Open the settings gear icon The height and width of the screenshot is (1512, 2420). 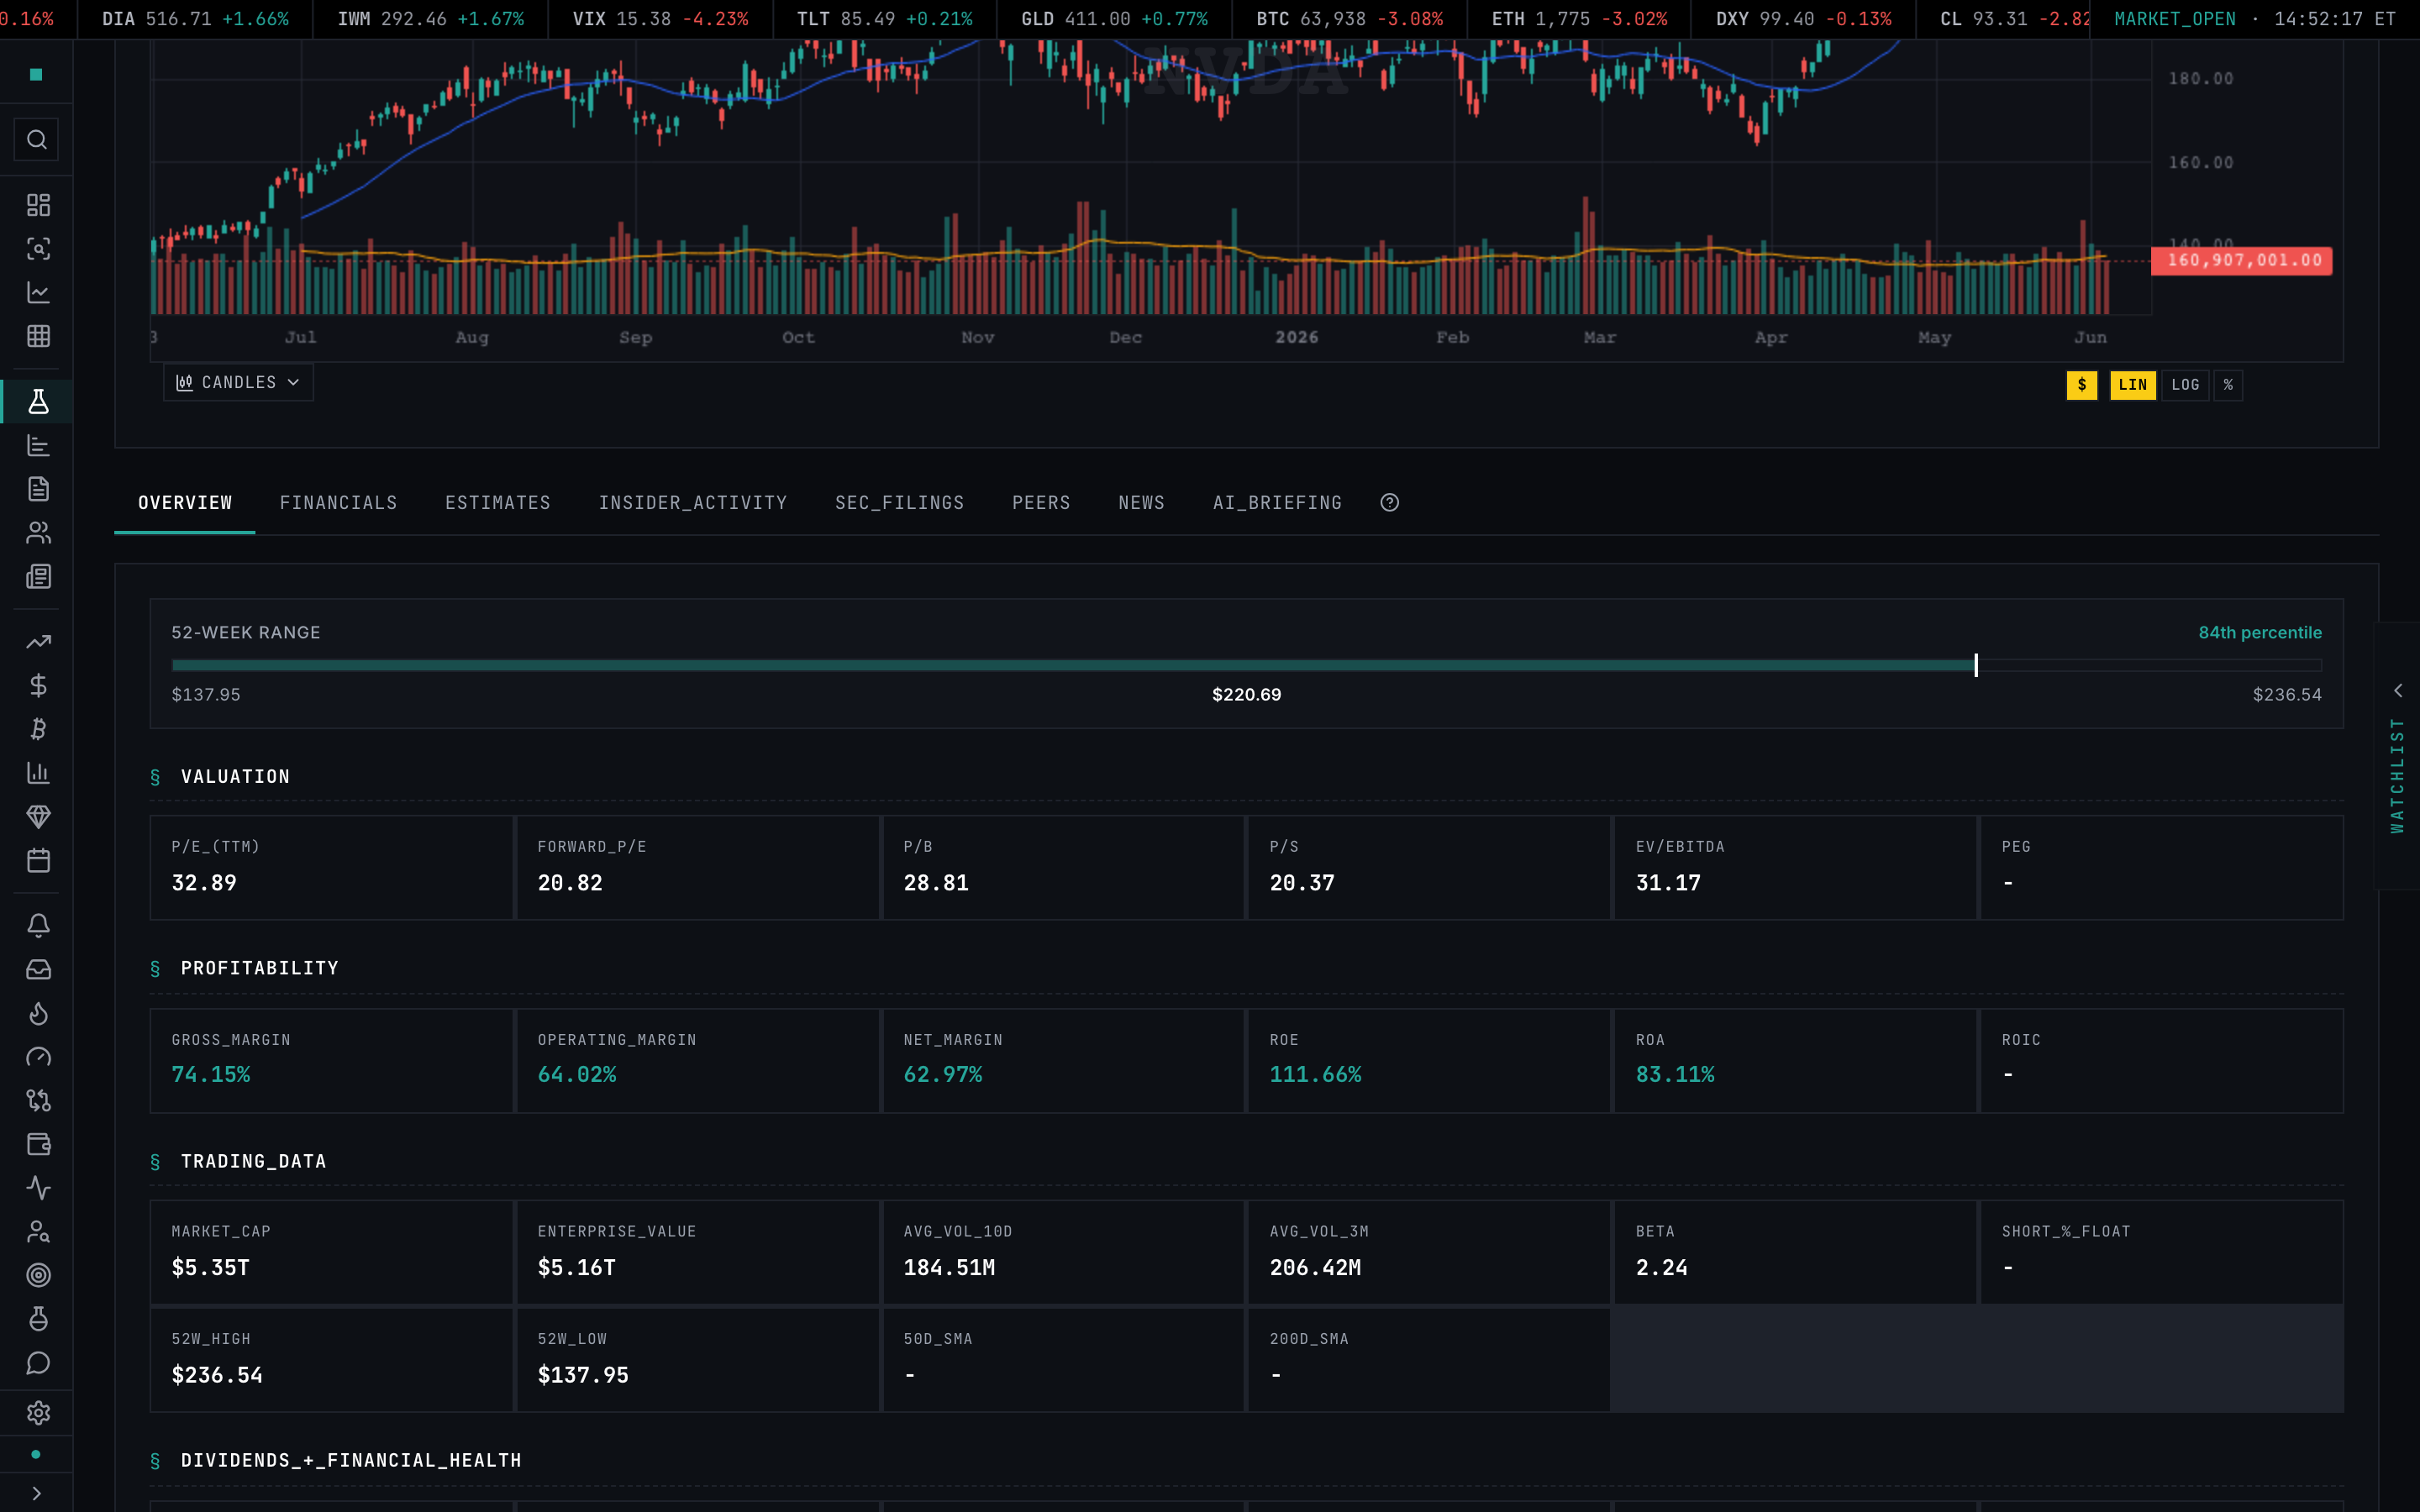coord(38,1413)
